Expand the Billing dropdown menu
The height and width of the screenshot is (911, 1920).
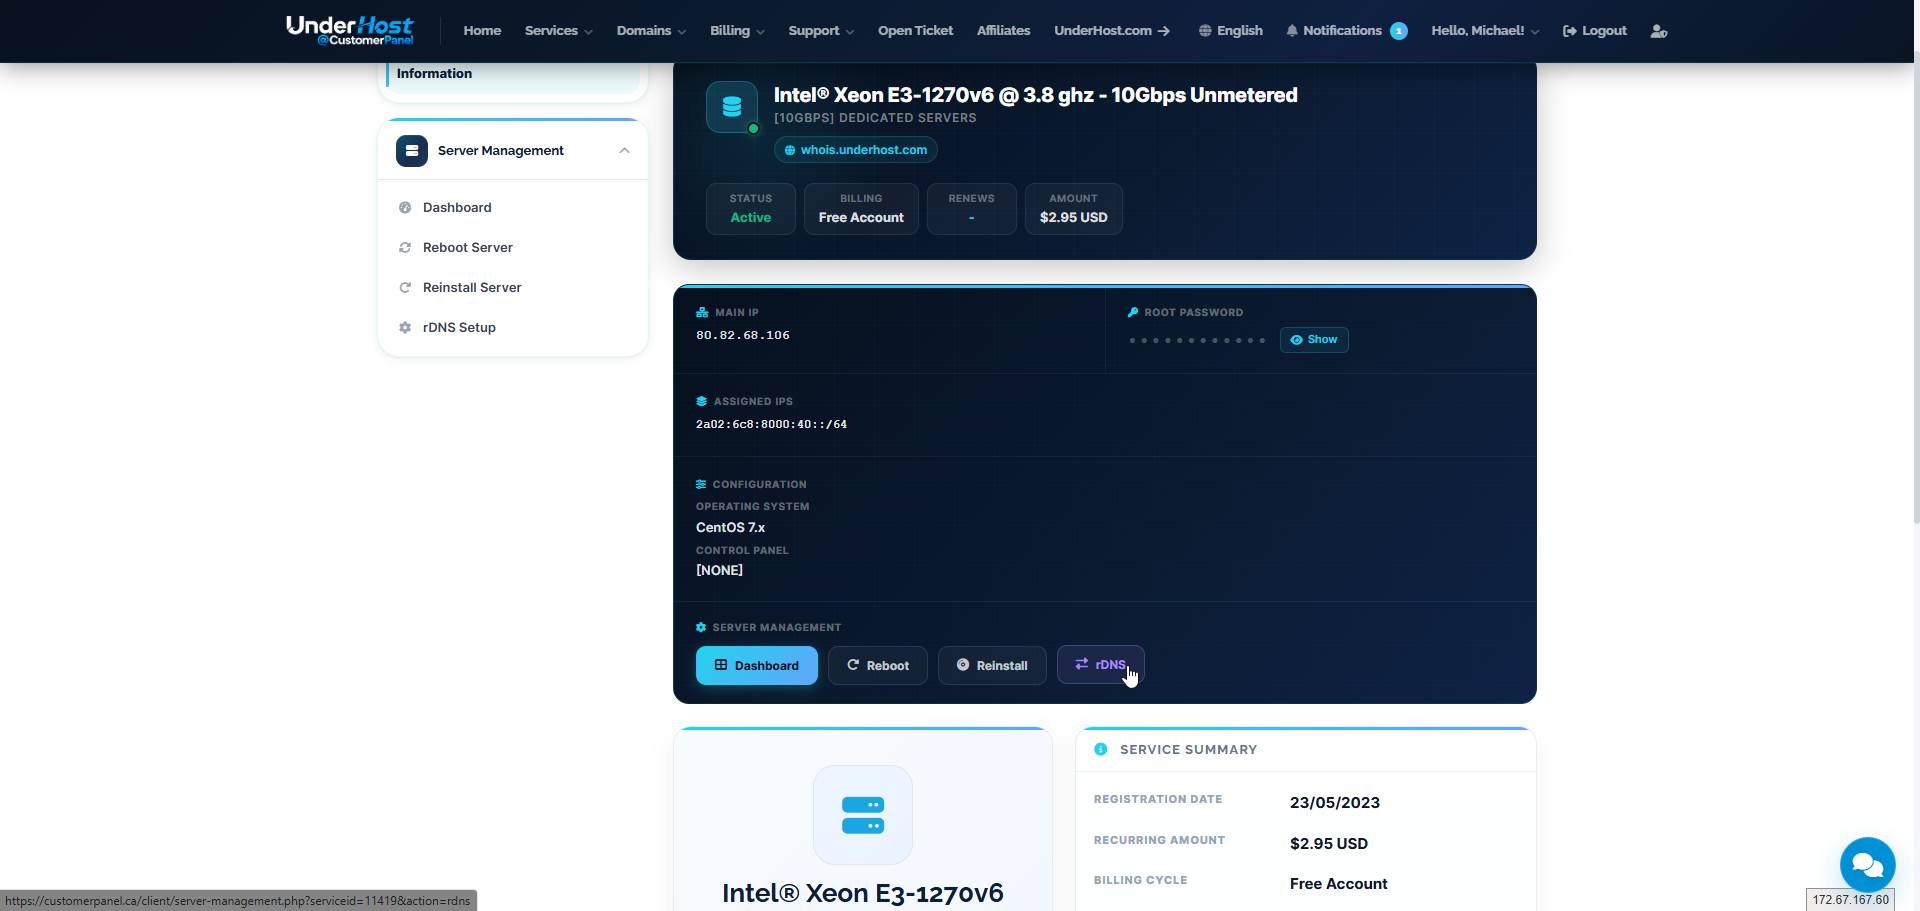pos(737,31)
